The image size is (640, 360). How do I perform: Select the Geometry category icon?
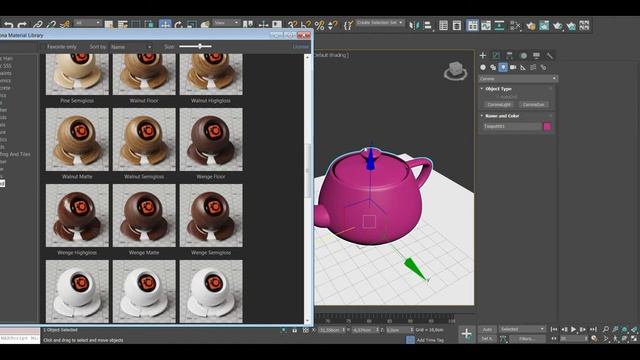pyautogui.click(x=483, y=67)
